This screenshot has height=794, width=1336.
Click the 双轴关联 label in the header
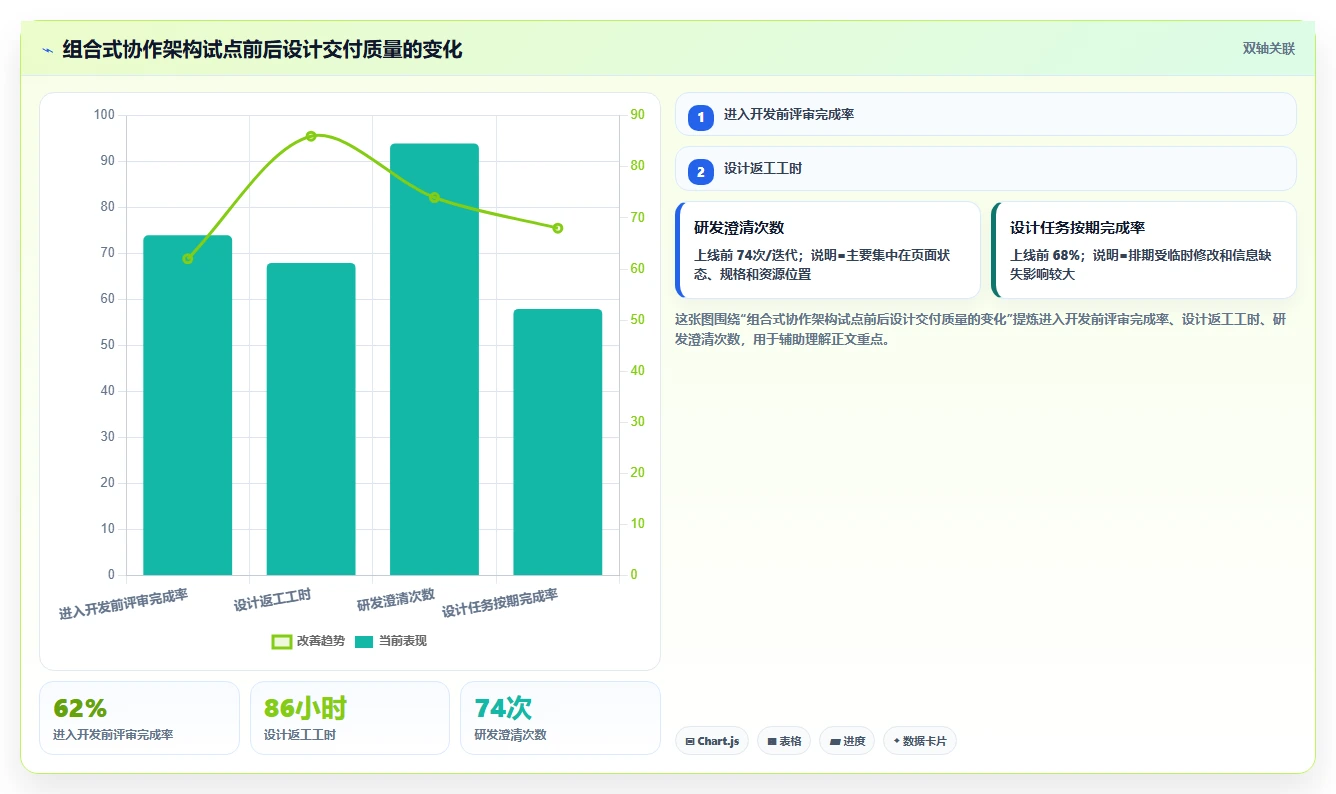click(x=1268, y=48)
